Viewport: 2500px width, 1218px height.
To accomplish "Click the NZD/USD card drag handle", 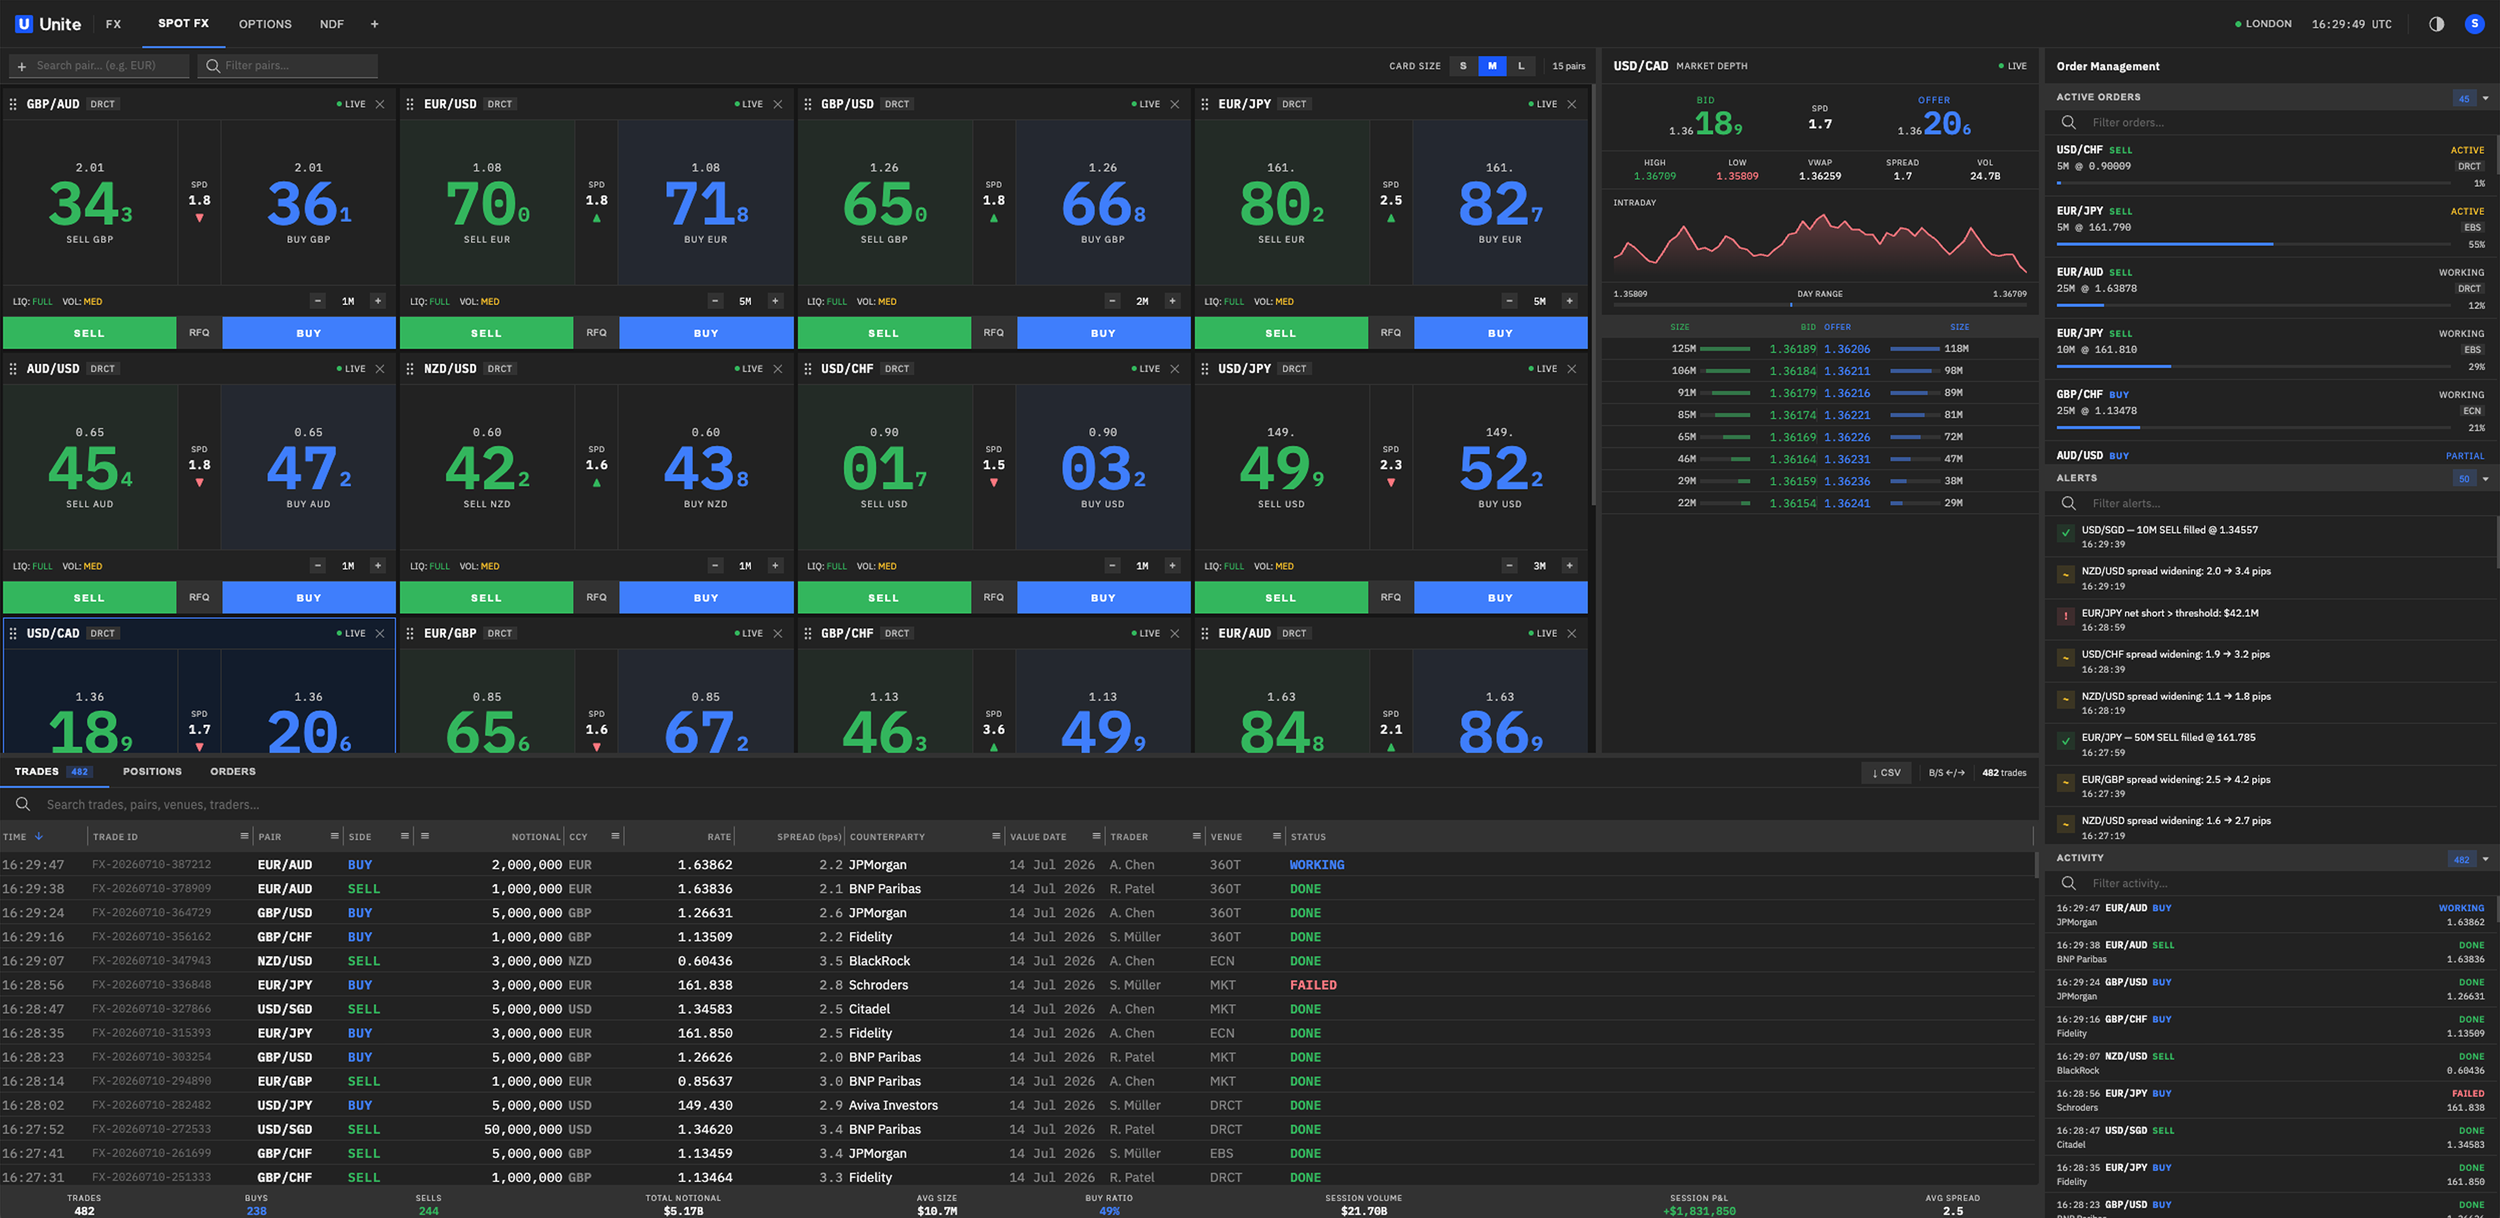I will tap(410, 369).
